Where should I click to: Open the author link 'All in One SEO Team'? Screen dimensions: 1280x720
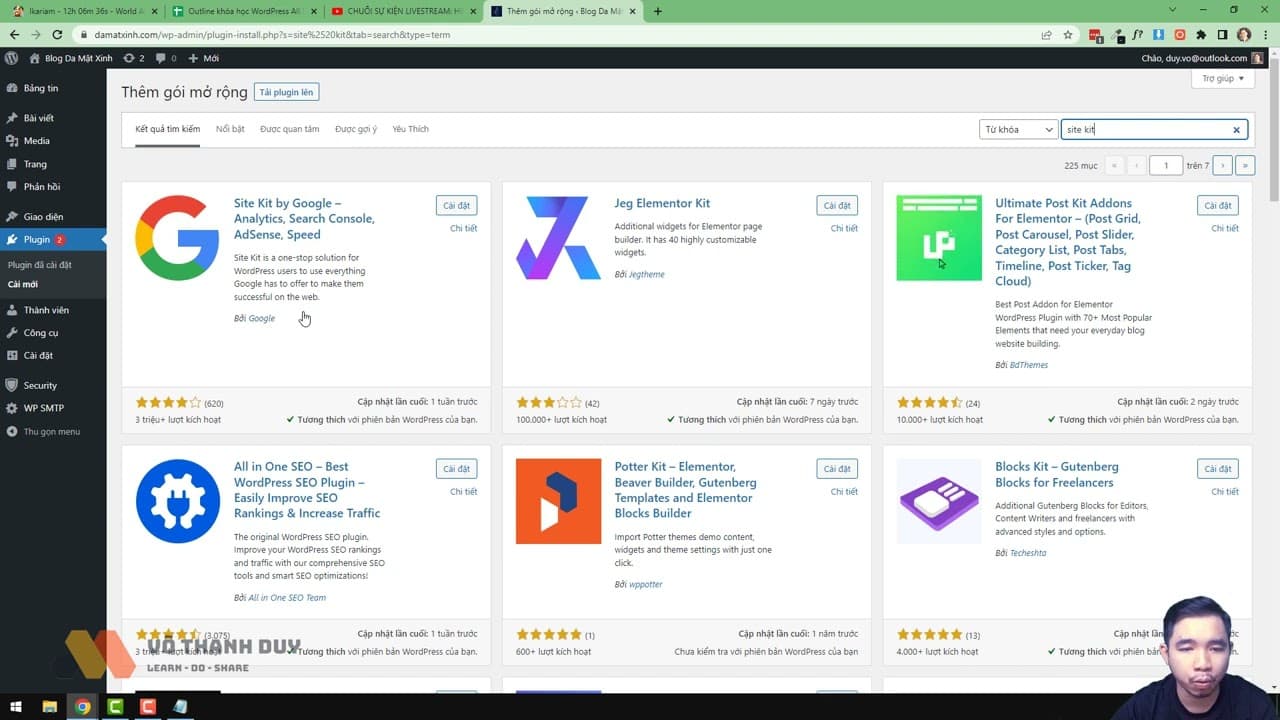pyautogui.click(x=287, y=598)
